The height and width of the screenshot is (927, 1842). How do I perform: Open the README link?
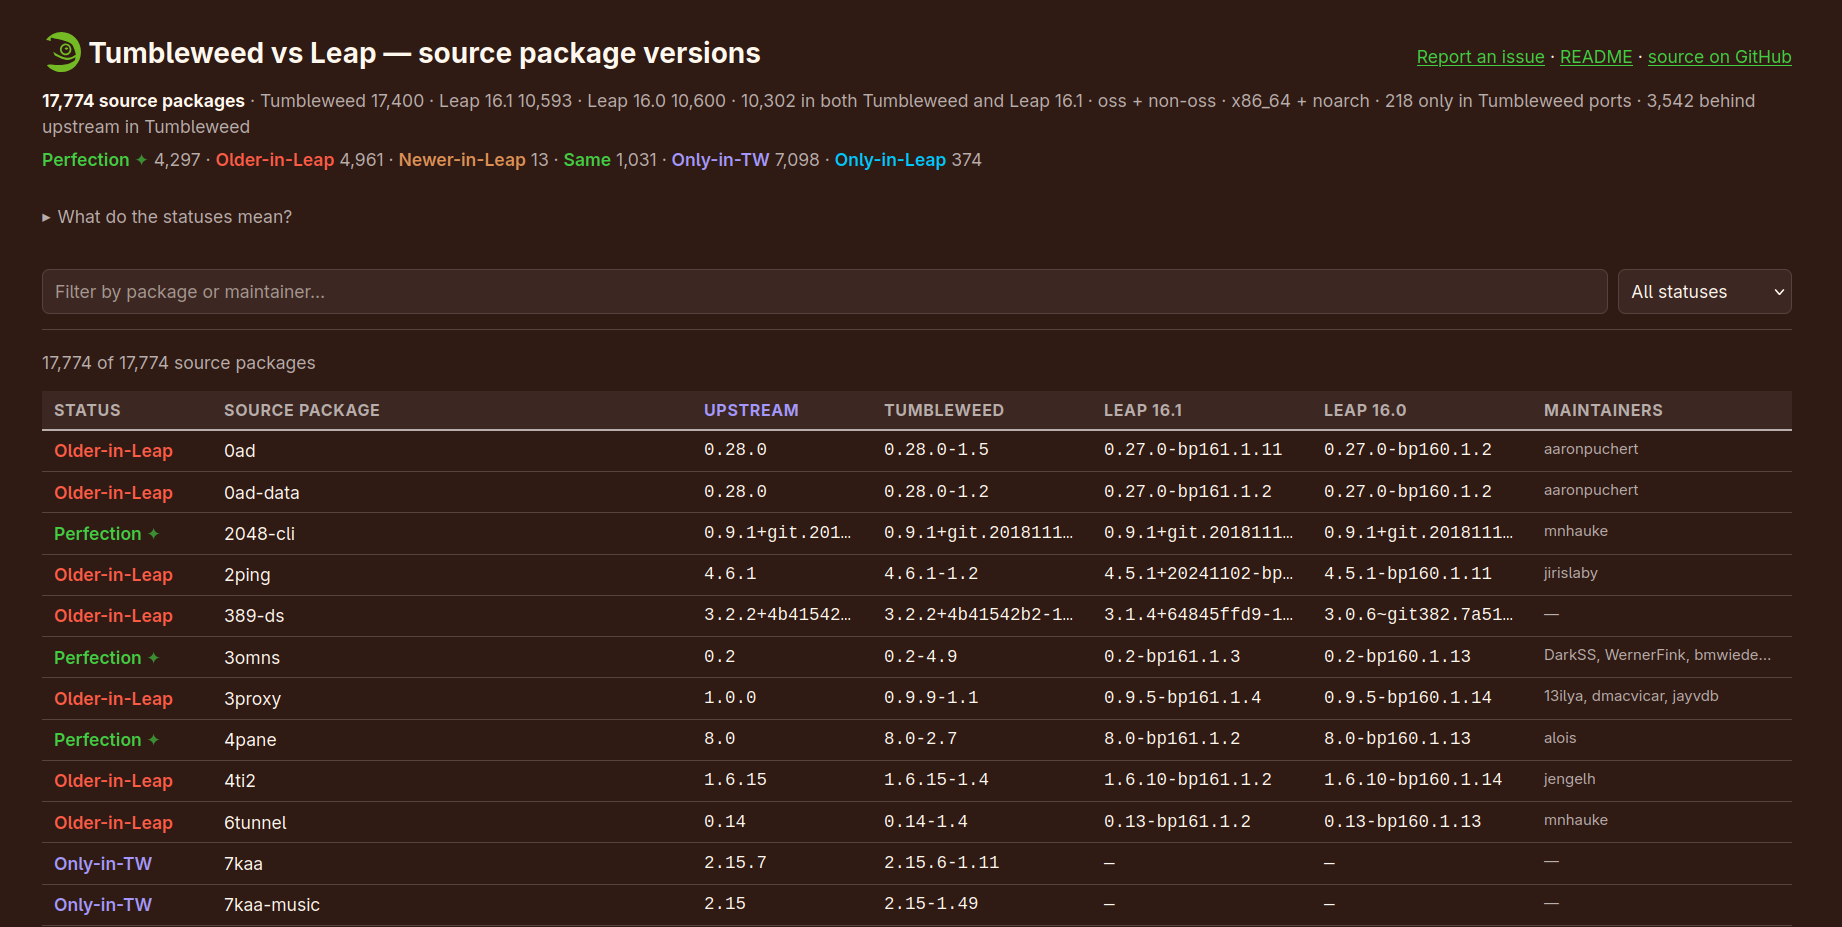pos(1596,57)
